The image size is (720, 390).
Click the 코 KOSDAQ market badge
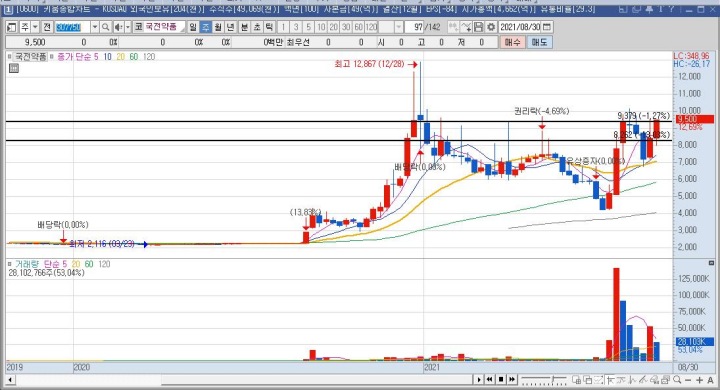[x=138, y=27]
